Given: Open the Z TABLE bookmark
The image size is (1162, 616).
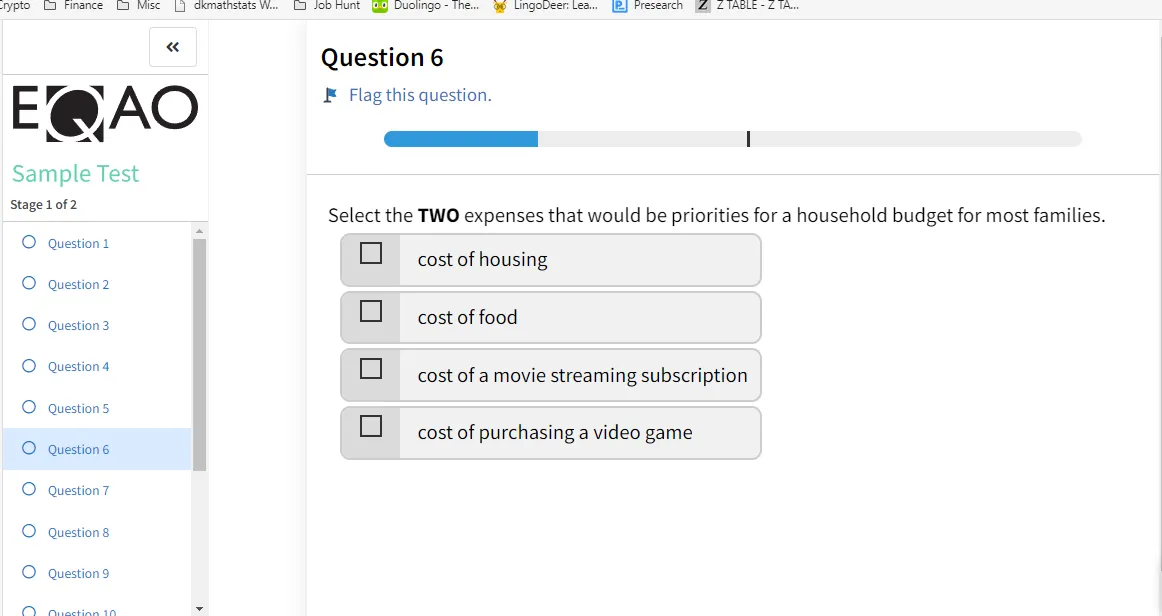Looking at the screenshot, I should [748, 5].
